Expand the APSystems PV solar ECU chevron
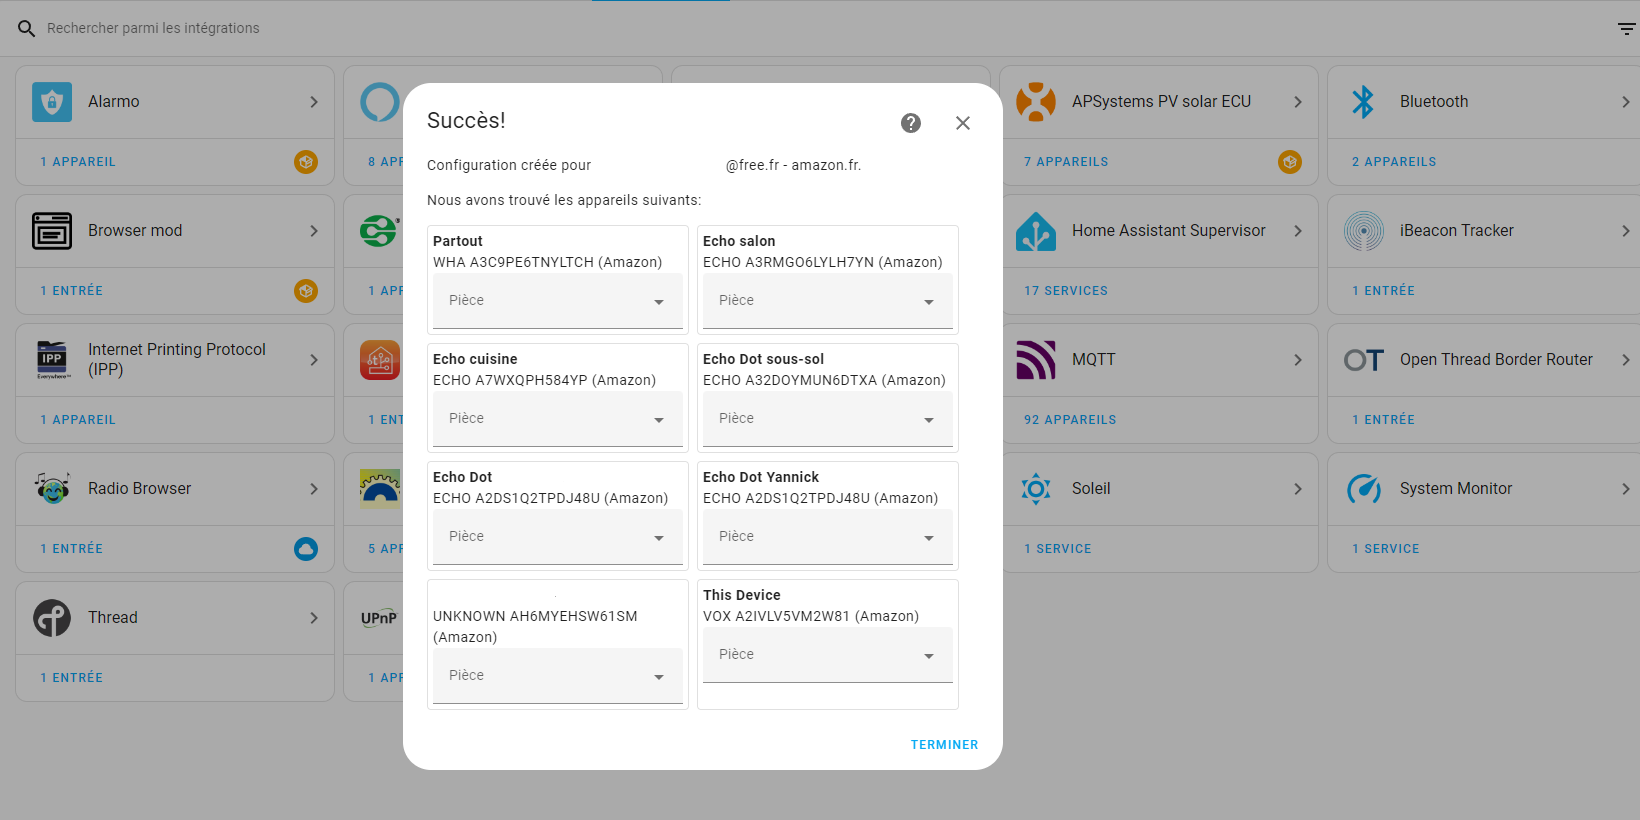 [1298, 102]
